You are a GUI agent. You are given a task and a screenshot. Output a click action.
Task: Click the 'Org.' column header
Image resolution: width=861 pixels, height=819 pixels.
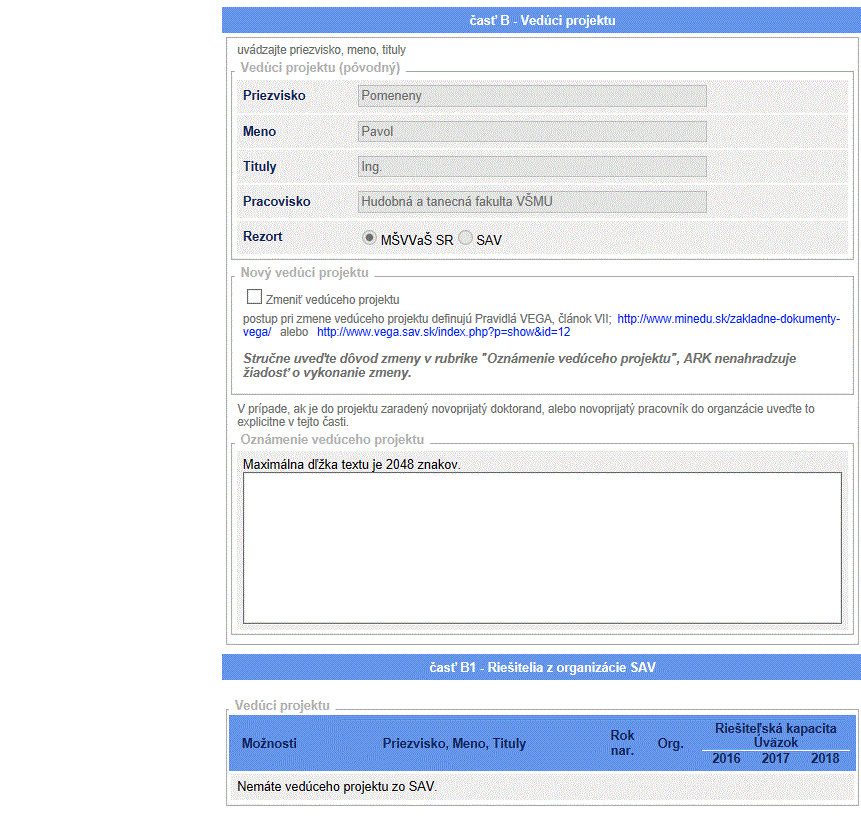(x=670, y=744)
